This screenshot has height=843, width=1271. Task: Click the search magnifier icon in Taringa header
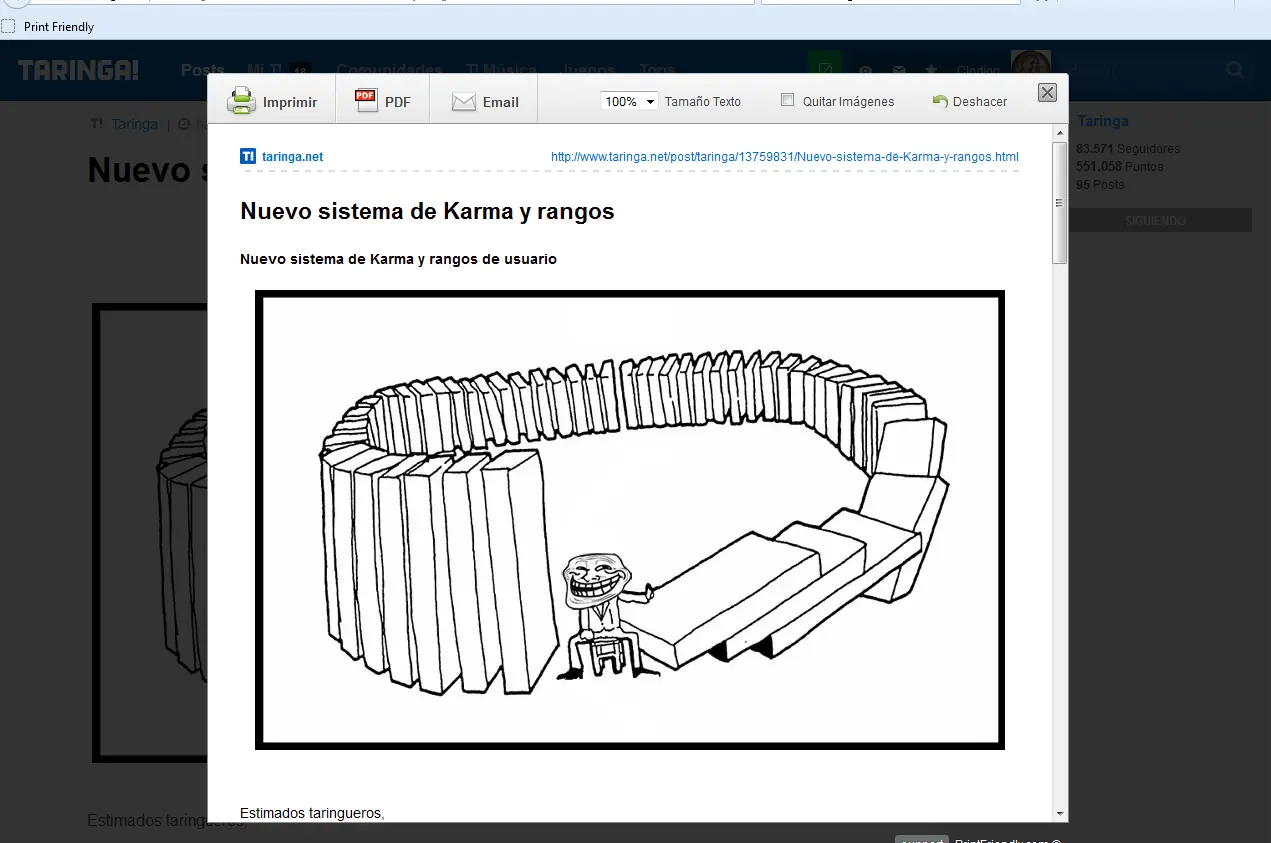tap(1235, 70)
